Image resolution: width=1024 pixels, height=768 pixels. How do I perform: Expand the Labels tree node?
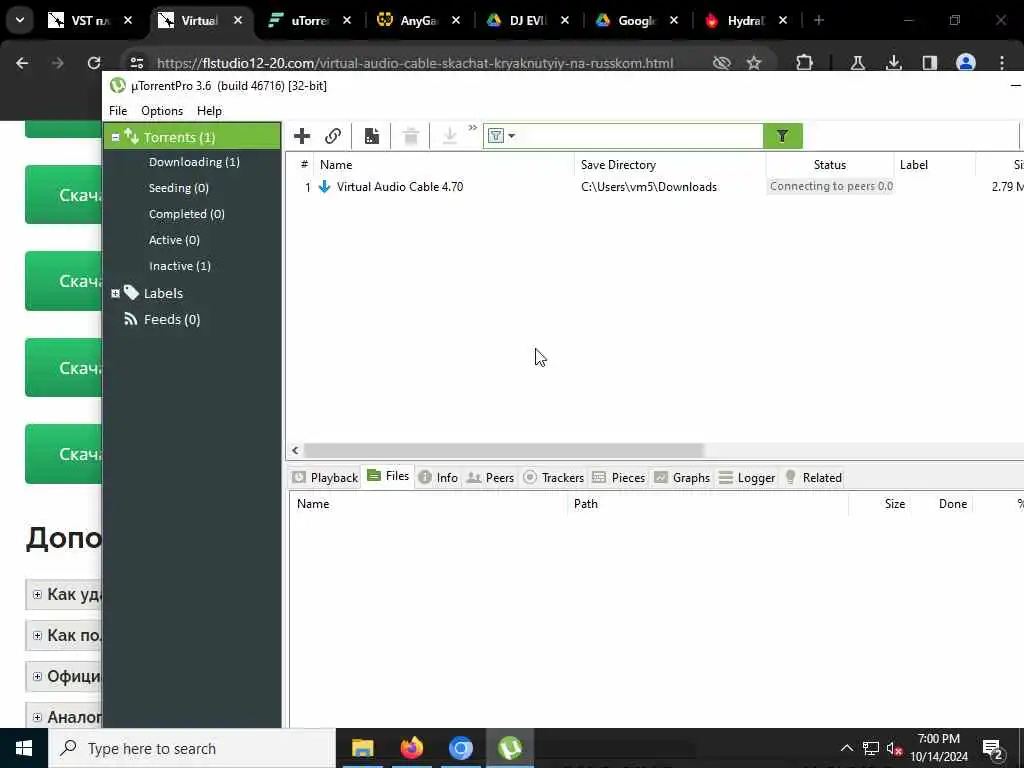tap(116, 294)
